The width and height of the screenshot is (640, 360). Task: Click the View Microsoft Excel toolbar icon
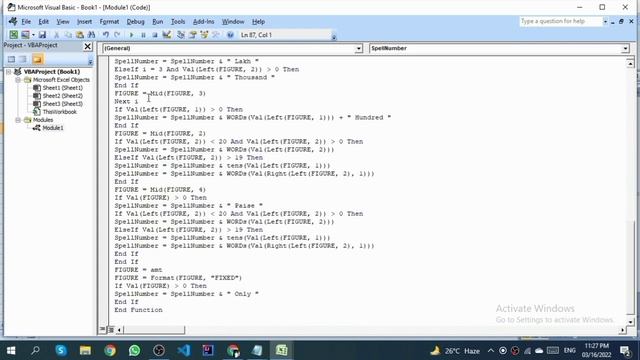pyautogui.click(x=13, y=35)
